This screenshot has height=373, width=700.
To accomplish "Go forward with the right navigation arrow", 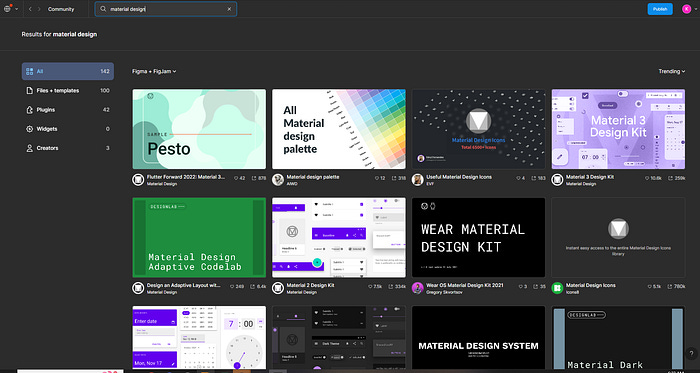I will (39, 9).
